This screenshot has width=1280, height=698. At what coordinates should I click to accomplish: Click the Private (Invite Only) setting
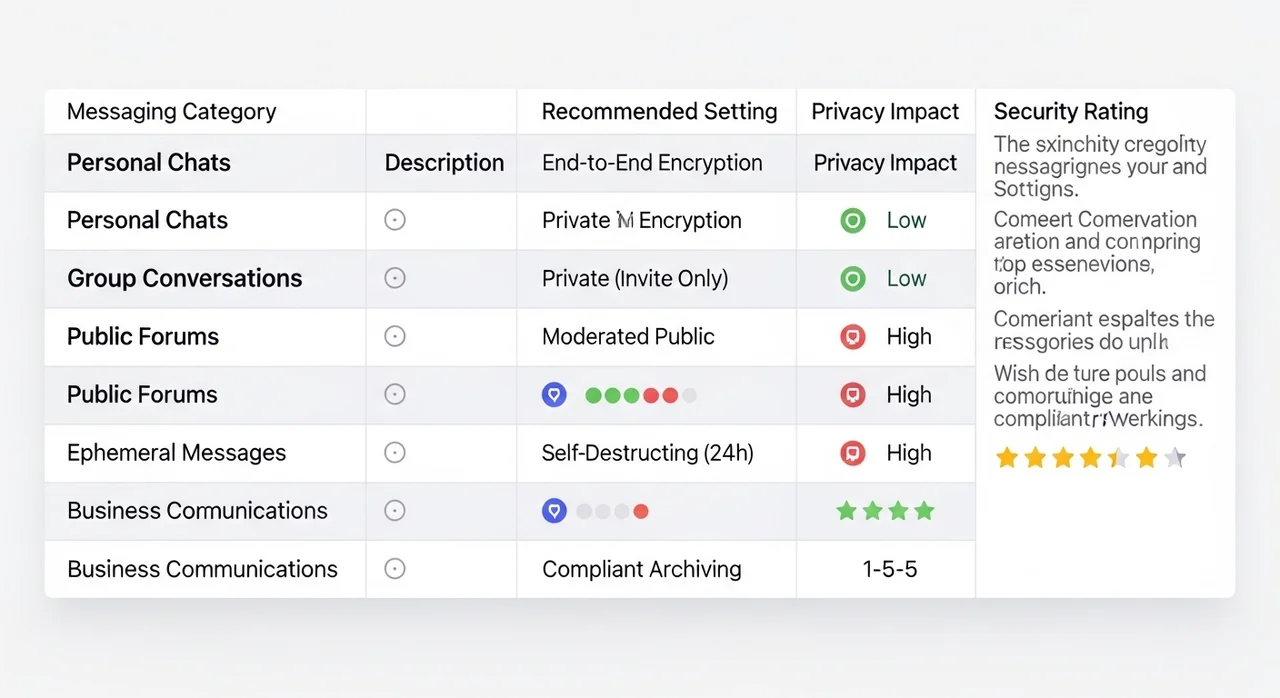[634, 279]
